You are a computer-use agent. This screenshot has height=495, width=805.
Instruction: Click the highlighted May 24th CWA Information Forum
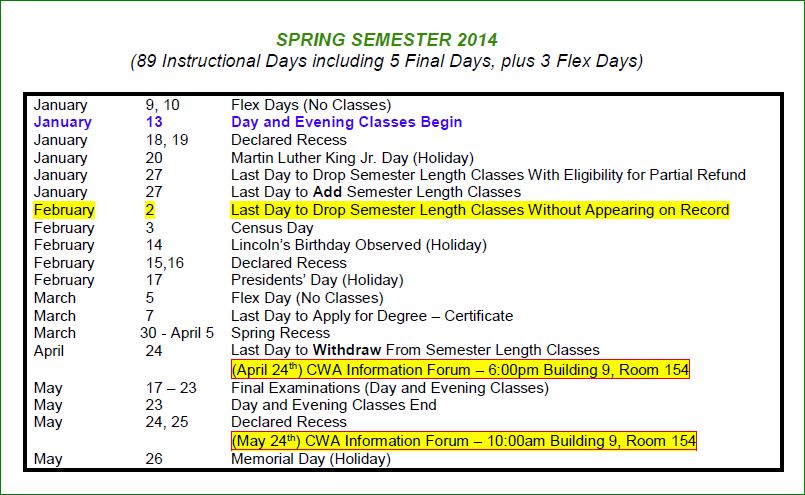[x=463, y=440]
